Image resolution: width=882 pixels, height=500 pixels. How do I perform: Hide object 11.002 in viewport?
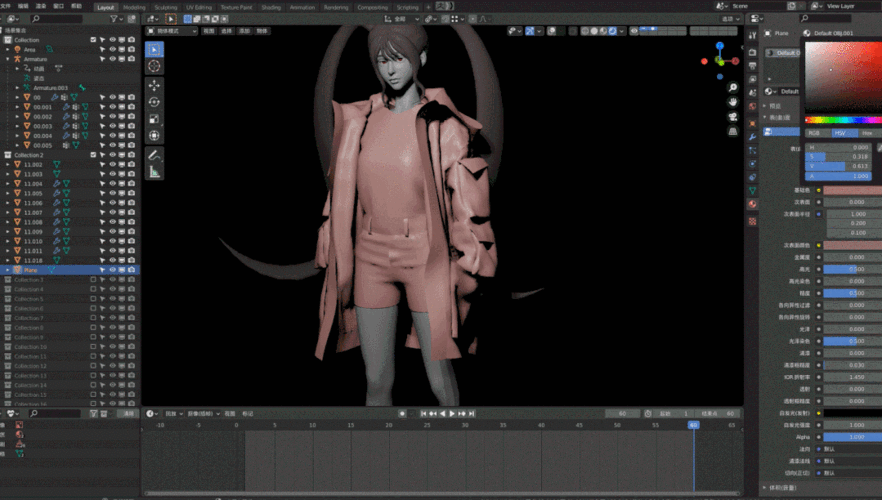(112, 164)
